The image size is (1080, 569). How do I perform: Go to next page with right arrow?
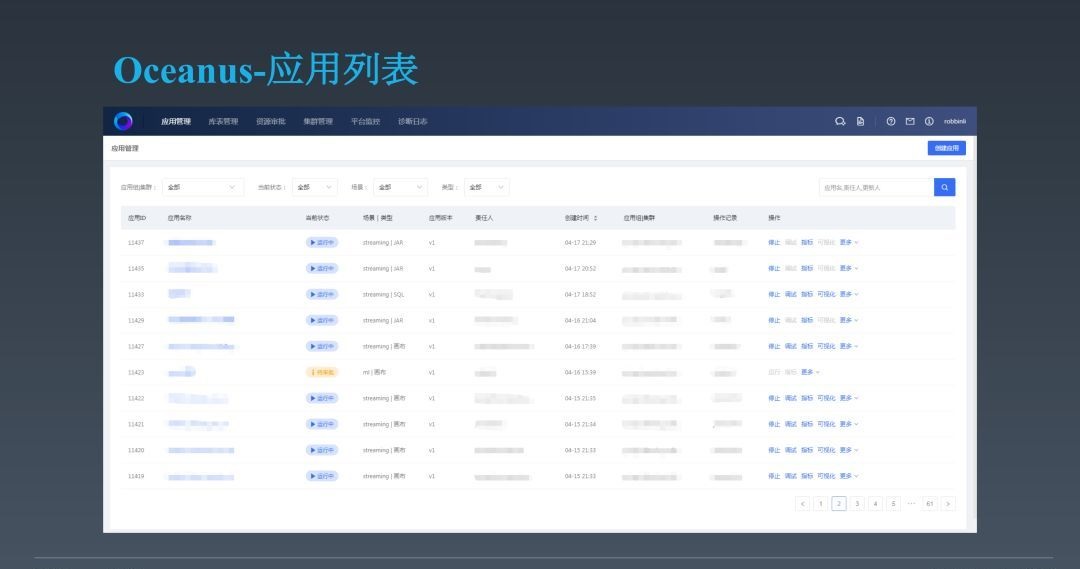pyautogui.click(x=948, y=504)
